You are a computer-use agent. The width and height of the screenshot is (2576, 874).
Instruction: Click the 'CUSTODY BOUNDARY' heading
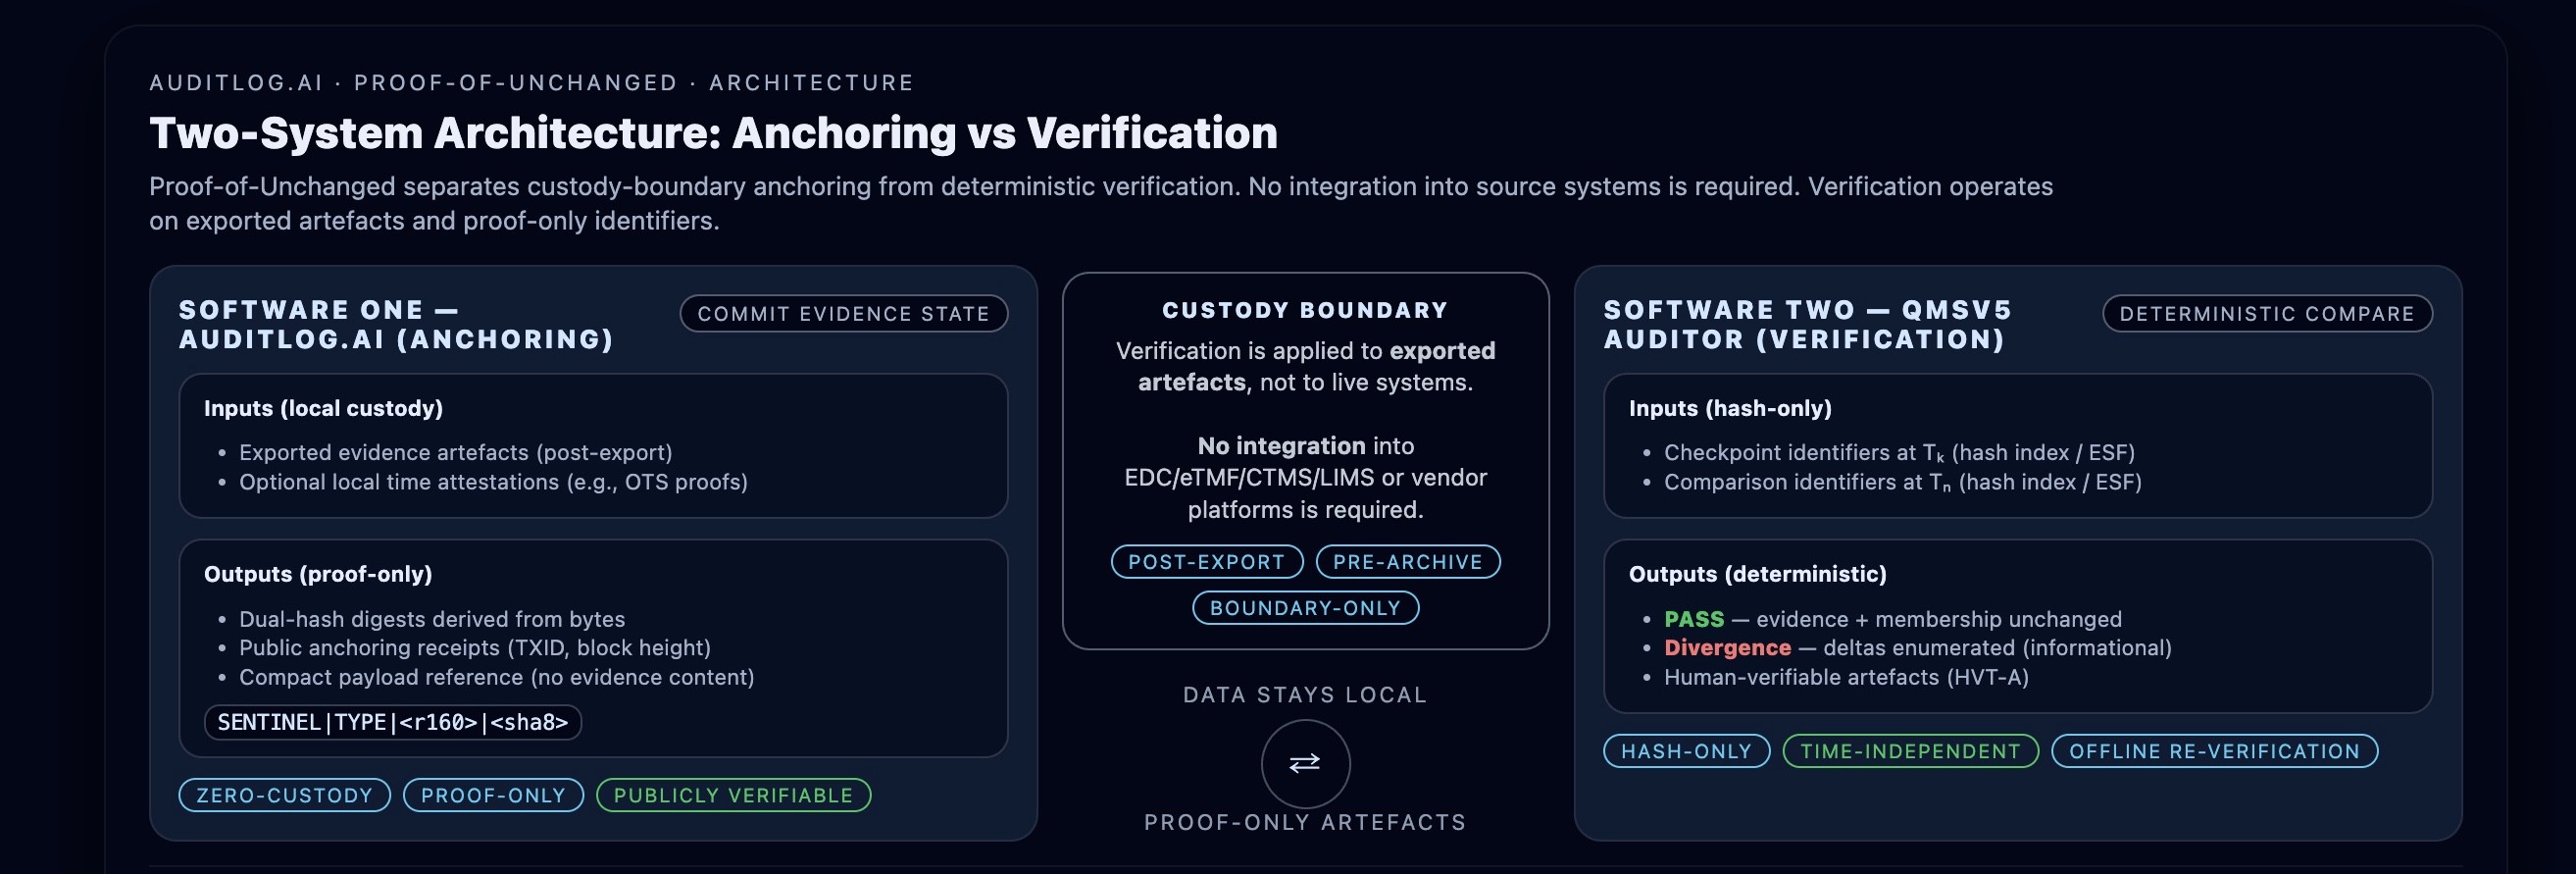(x=1305, y=310)
